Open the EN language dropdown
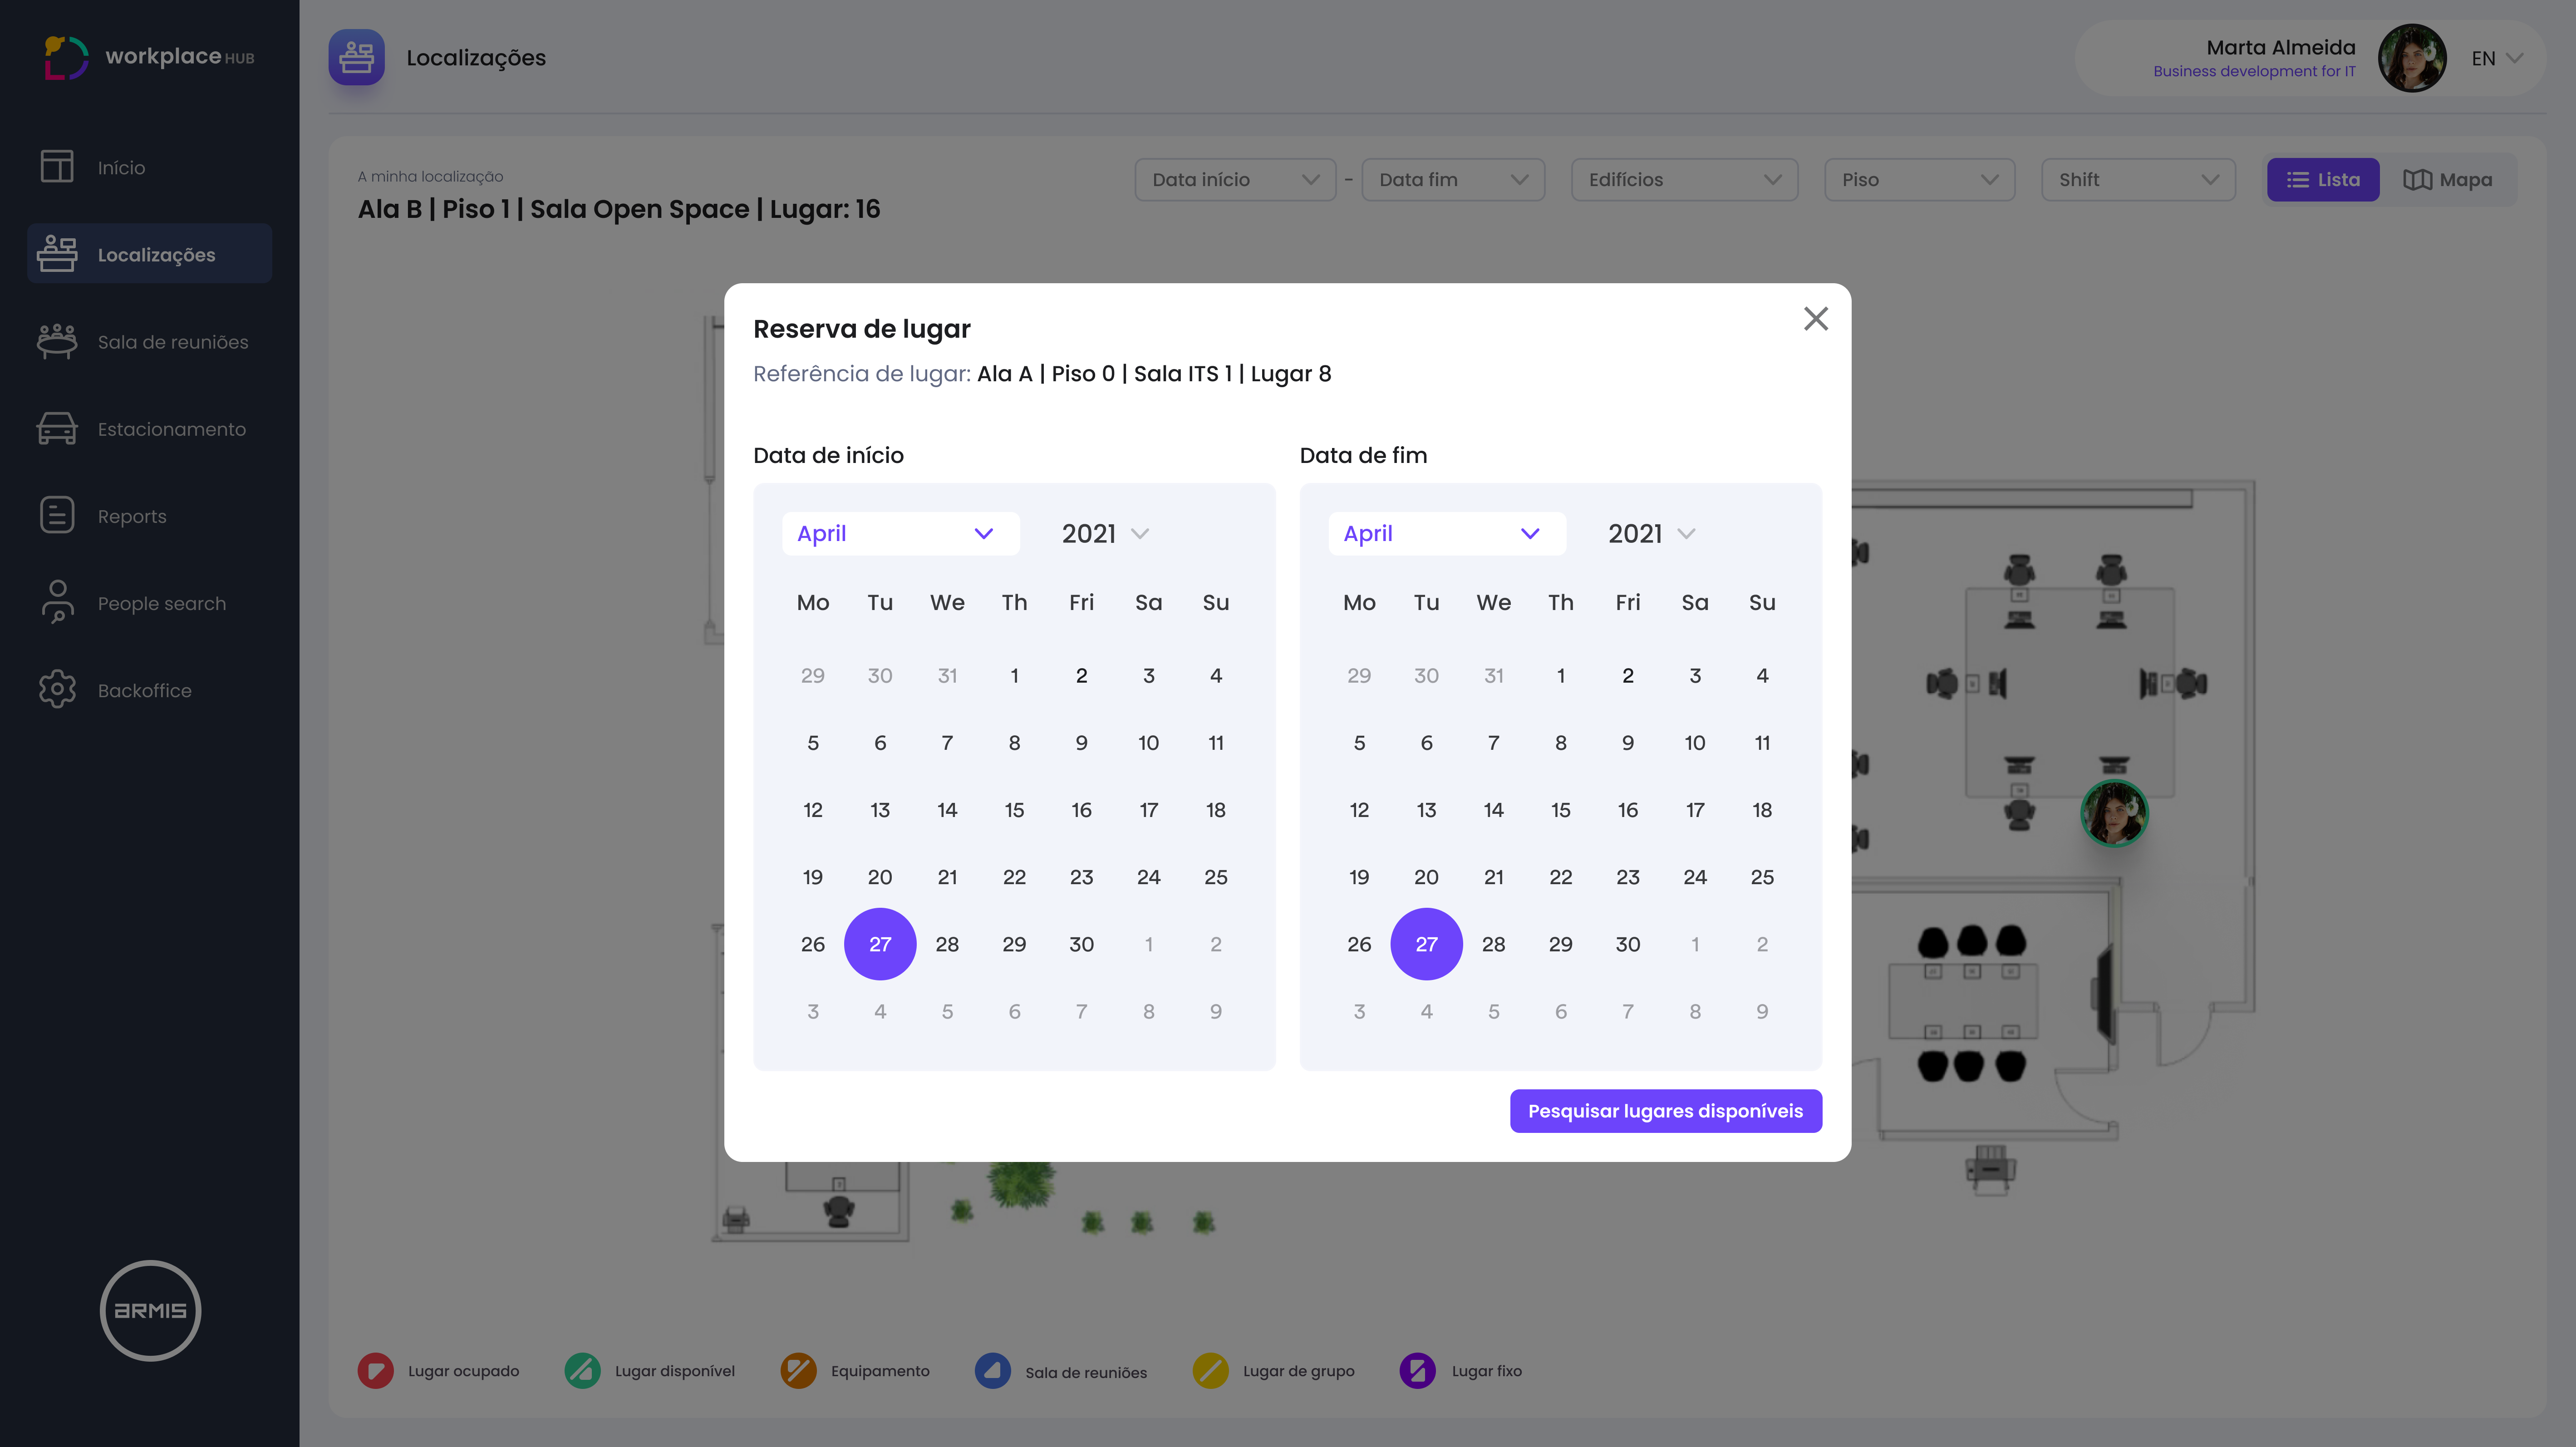This screenshot has width=2576, height=1447. [x=2497, y=58]
